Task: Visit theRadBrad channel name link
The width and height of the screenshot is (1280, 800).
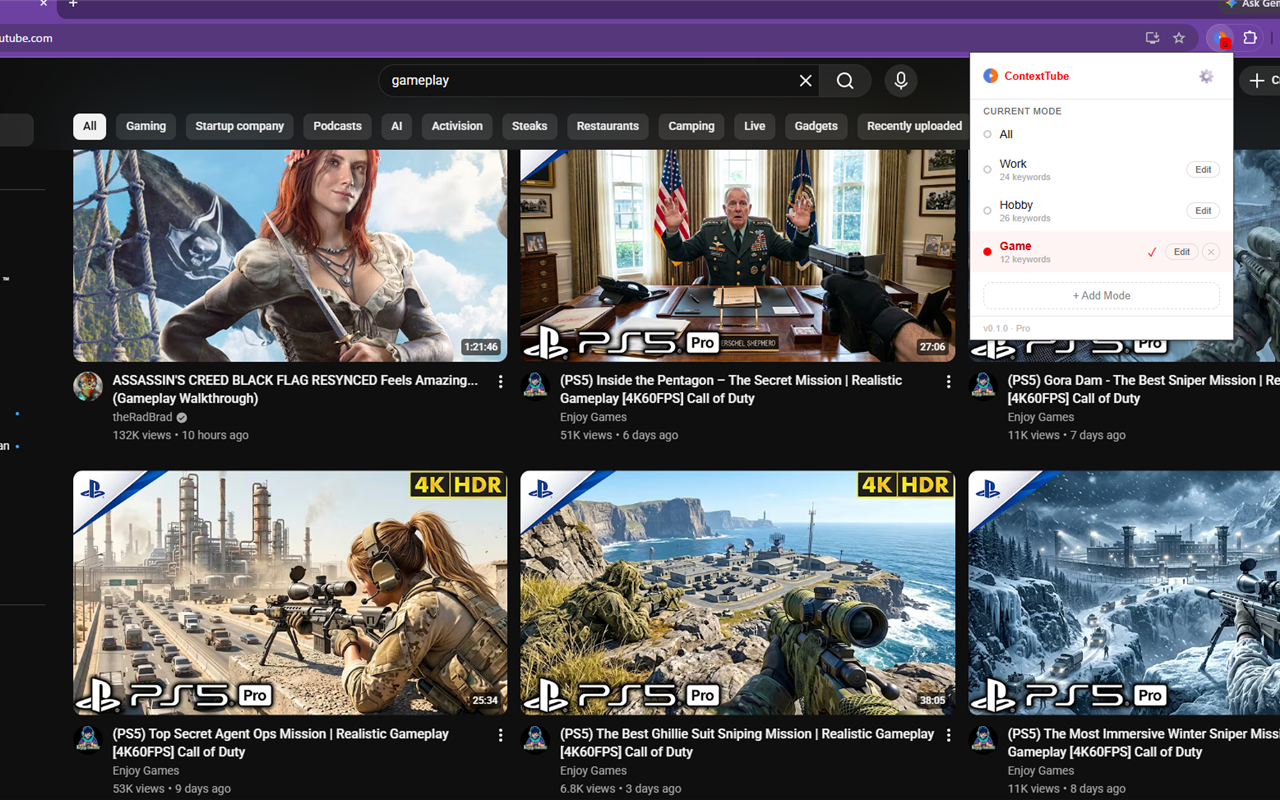Action: click(x=143, y=417)
